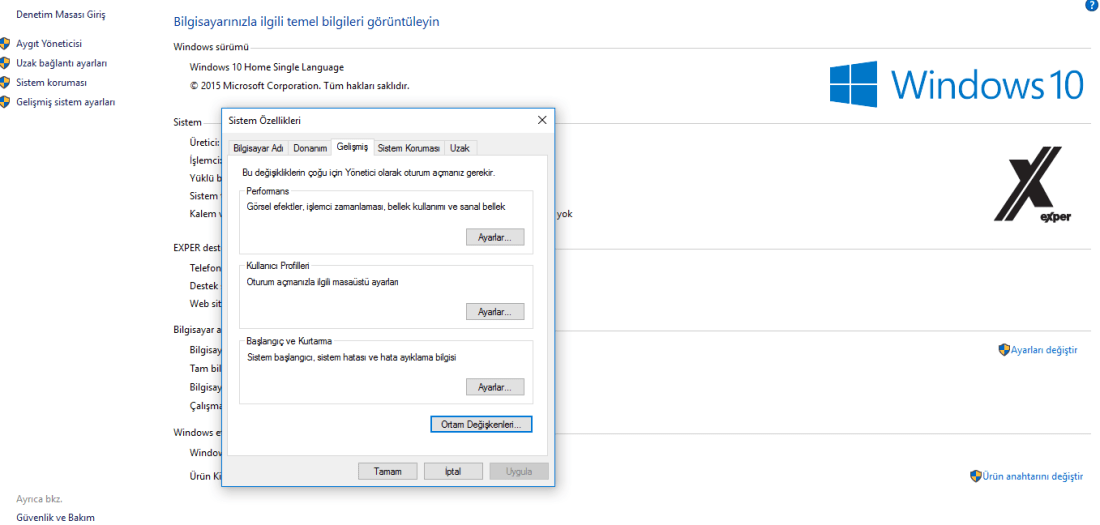Click the shield icon next to Ayarları değiştir
Screen dimensions: 1100x525
click(1004, 350)
